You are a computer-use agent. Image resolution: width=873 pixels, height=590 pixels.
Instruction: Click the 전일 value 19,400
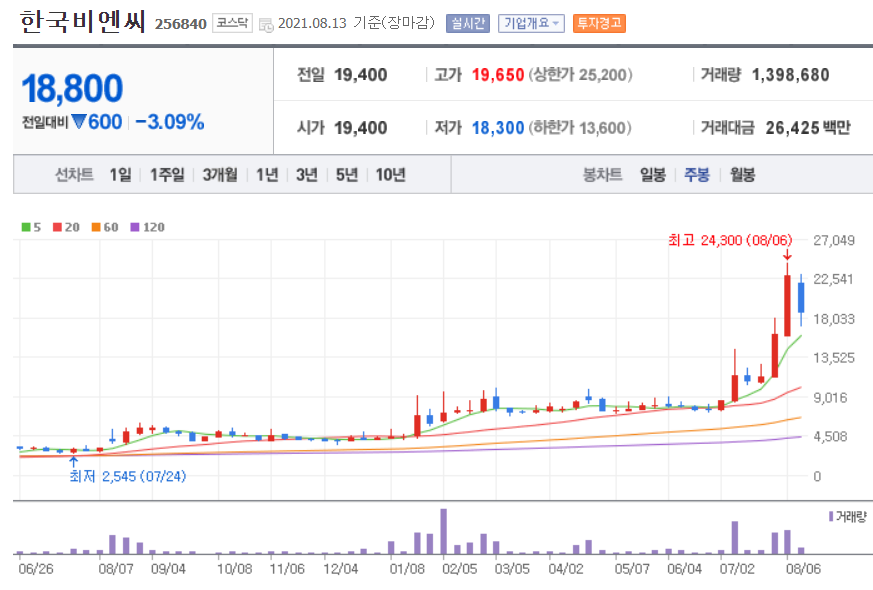(x=361, y=75)
